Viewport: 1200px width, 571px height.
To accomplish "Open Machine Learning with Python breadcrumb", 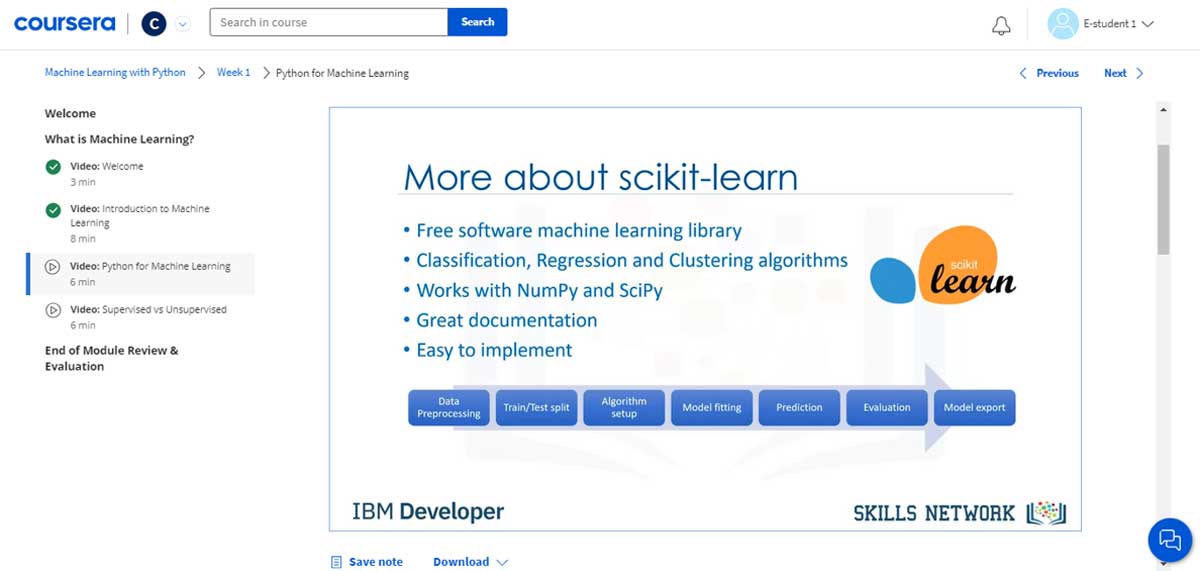I will pos(115,73).
